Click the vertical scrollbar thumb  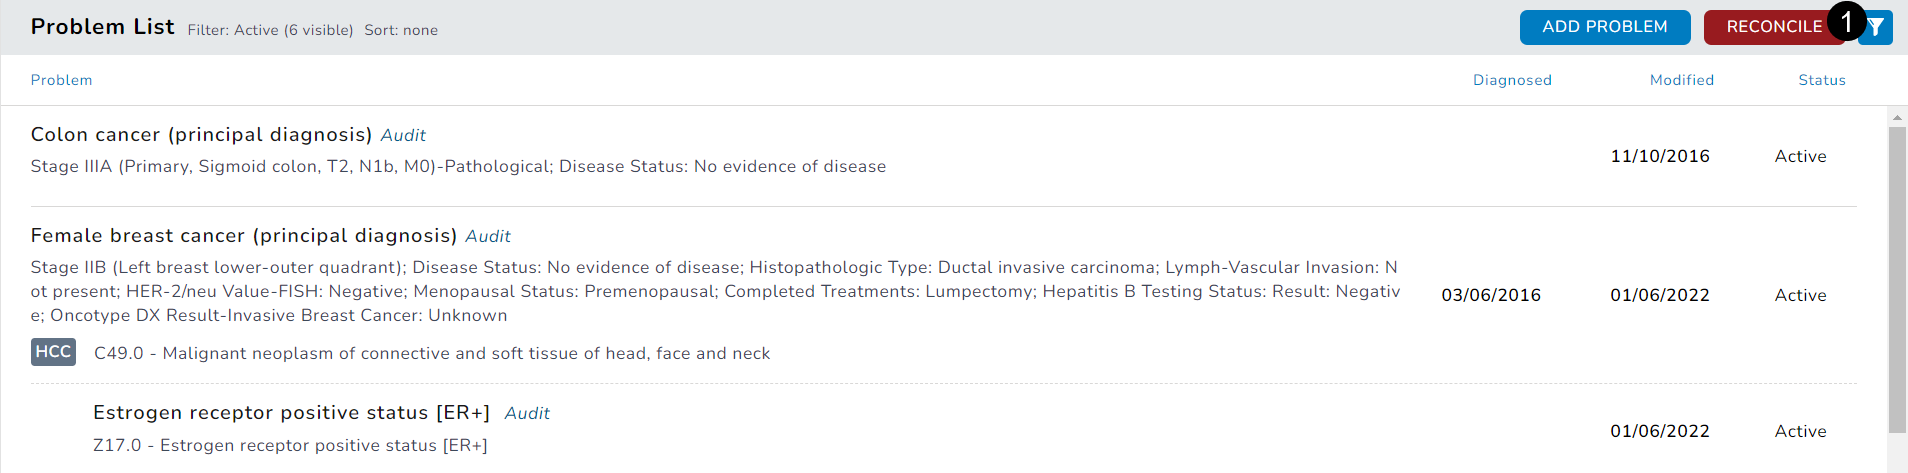[x=1897, y=280]
